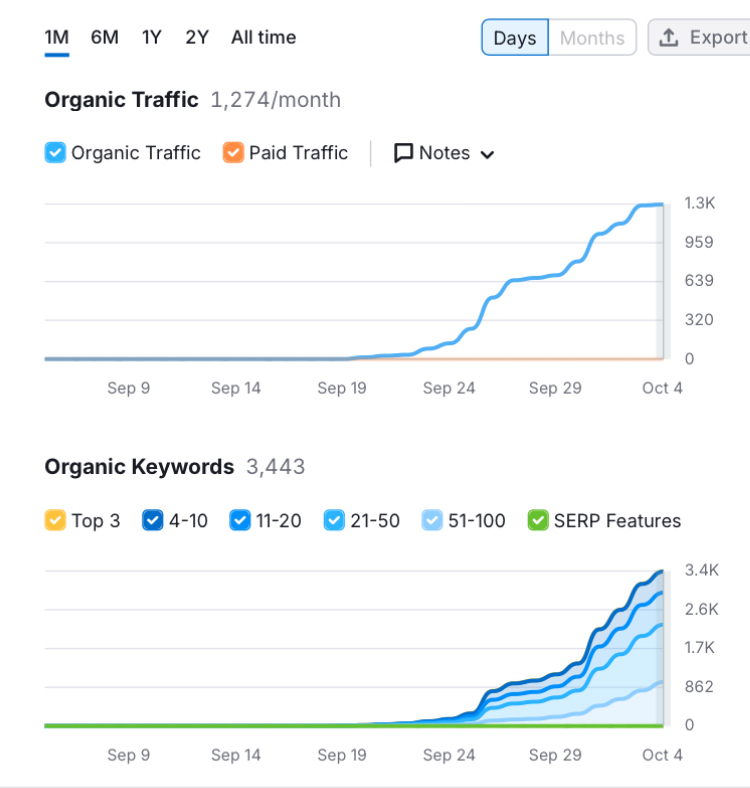
Task: Click the Oct 4 endpoint on traffic chart
Action: (663, 205)
